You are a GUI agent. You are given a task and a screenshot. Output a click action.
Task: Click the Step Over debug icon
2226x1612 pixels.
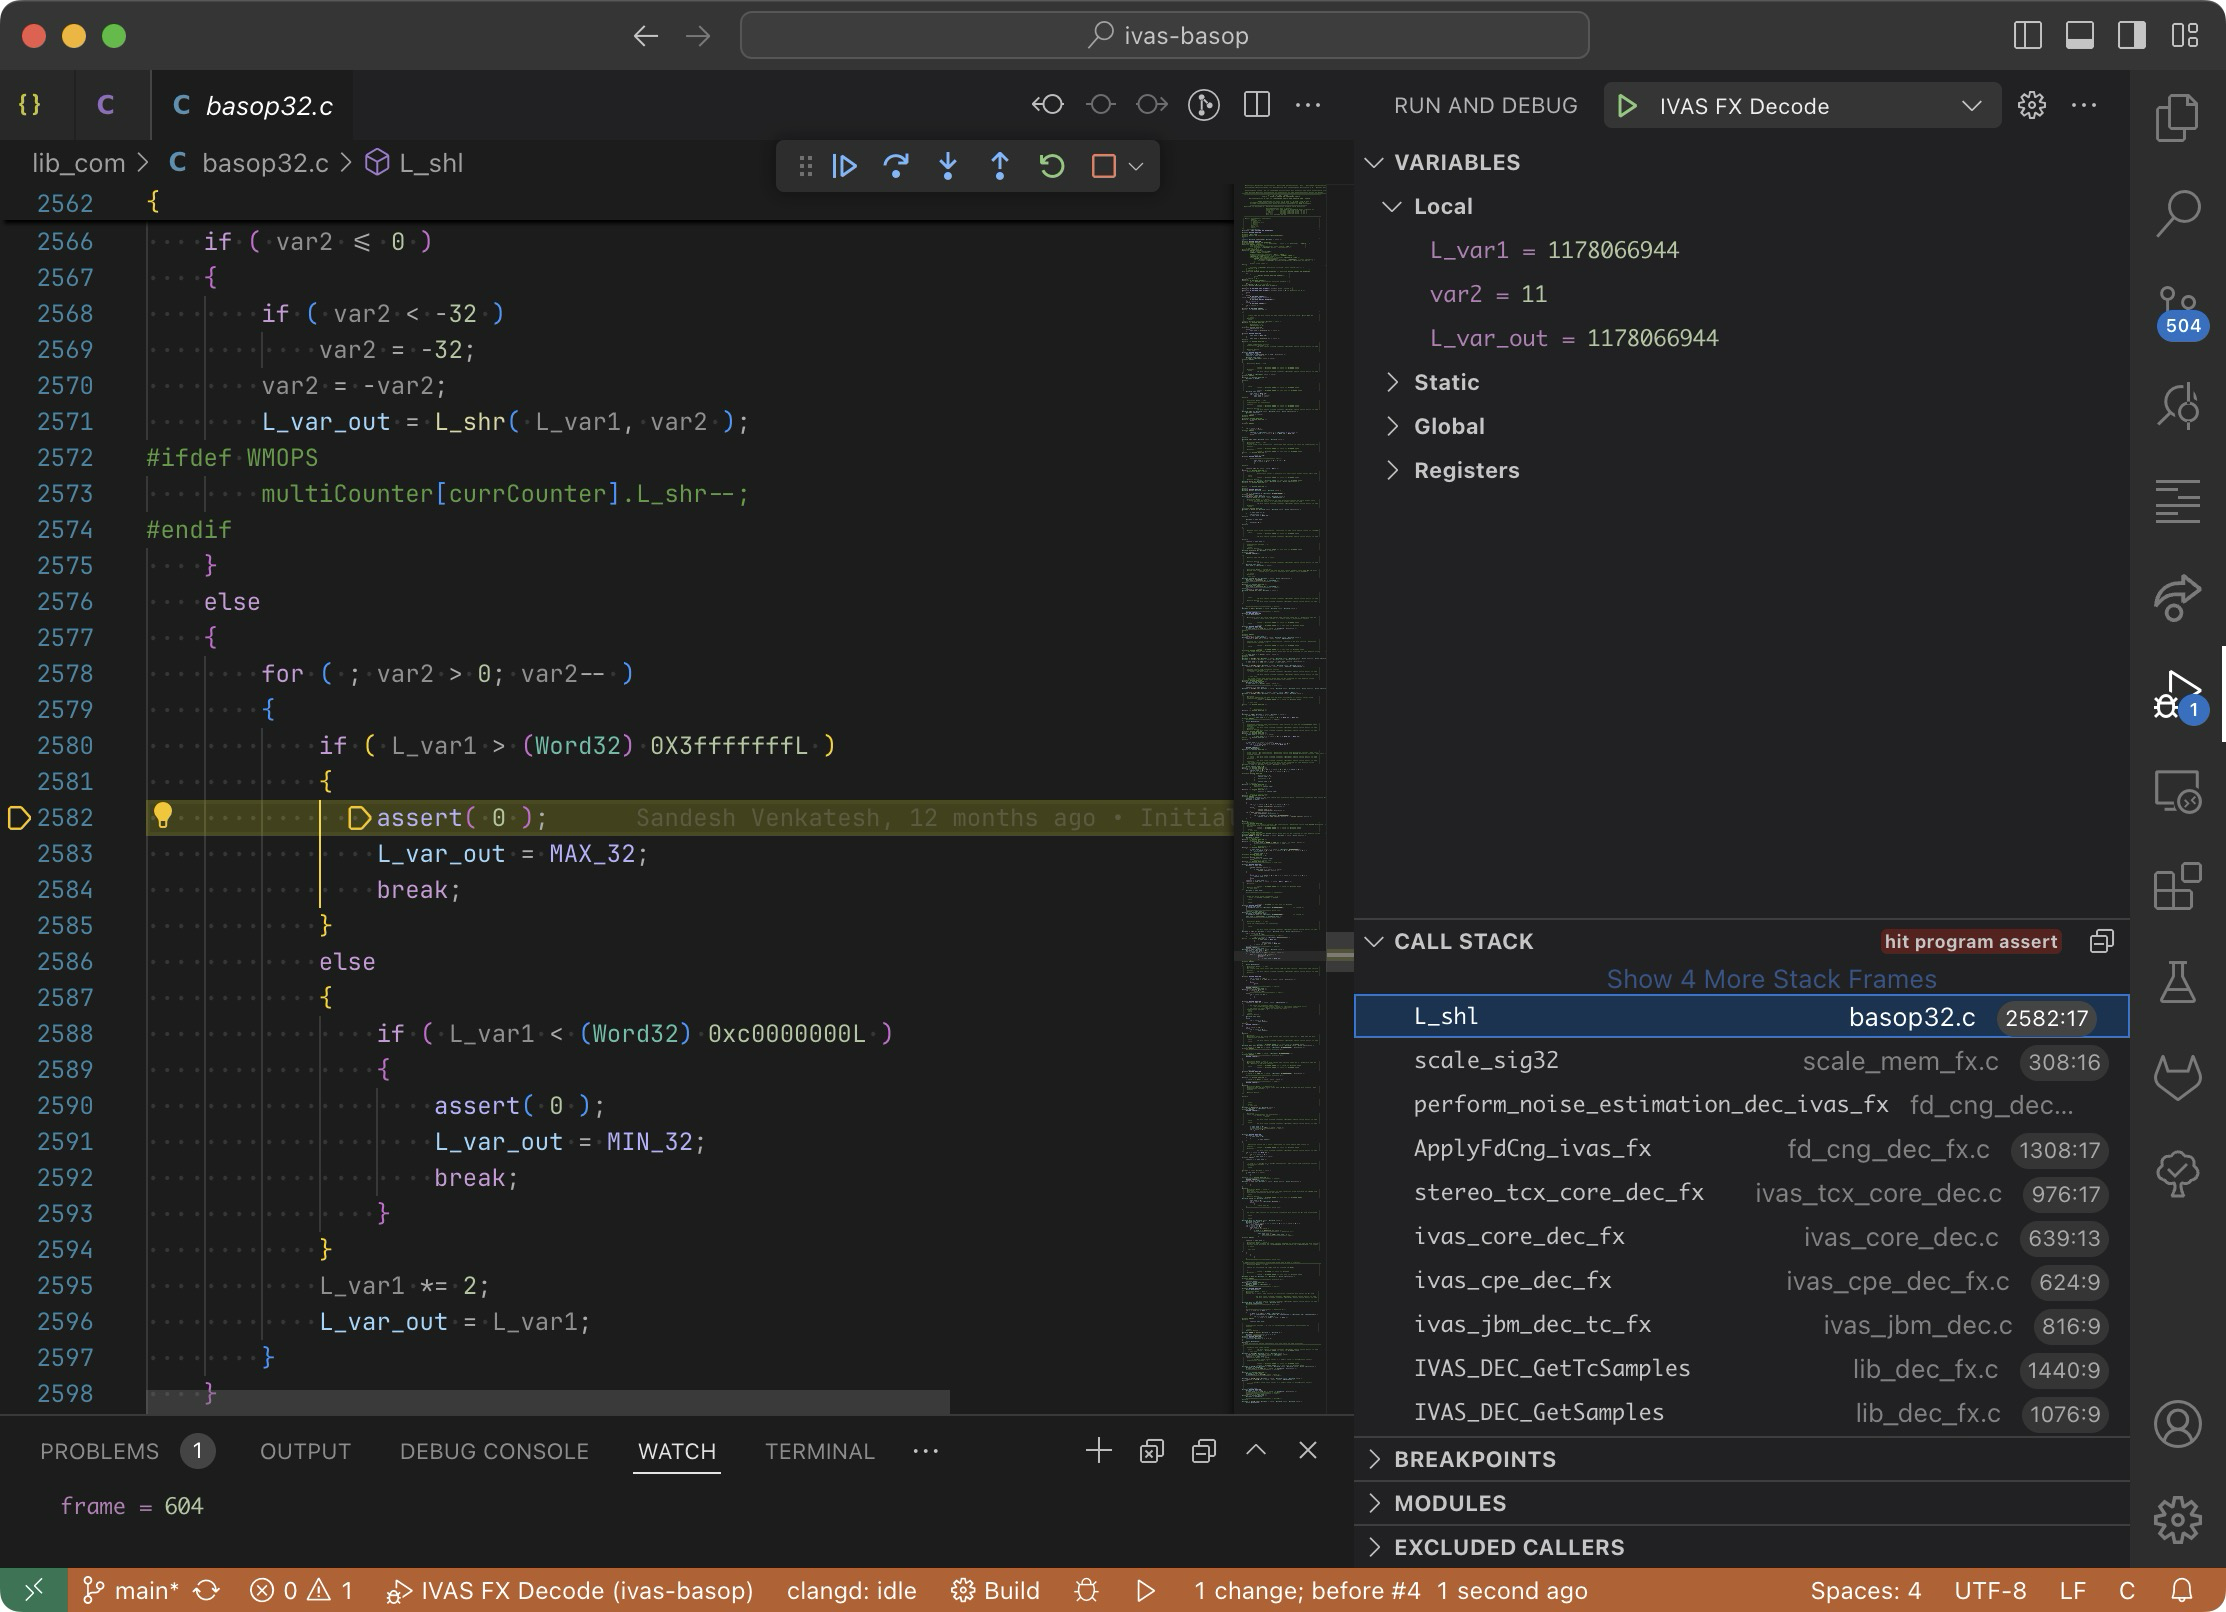(896, 166)
